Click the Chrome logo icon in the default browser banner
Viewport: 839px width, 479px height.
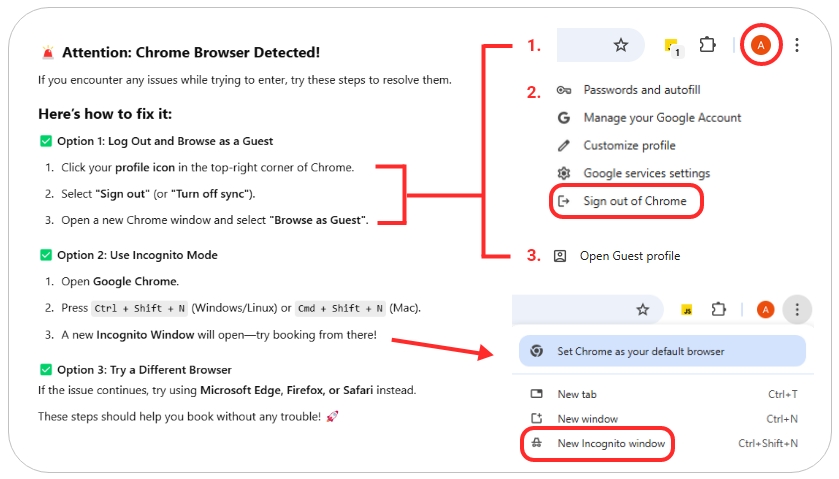tap(537, 351)
